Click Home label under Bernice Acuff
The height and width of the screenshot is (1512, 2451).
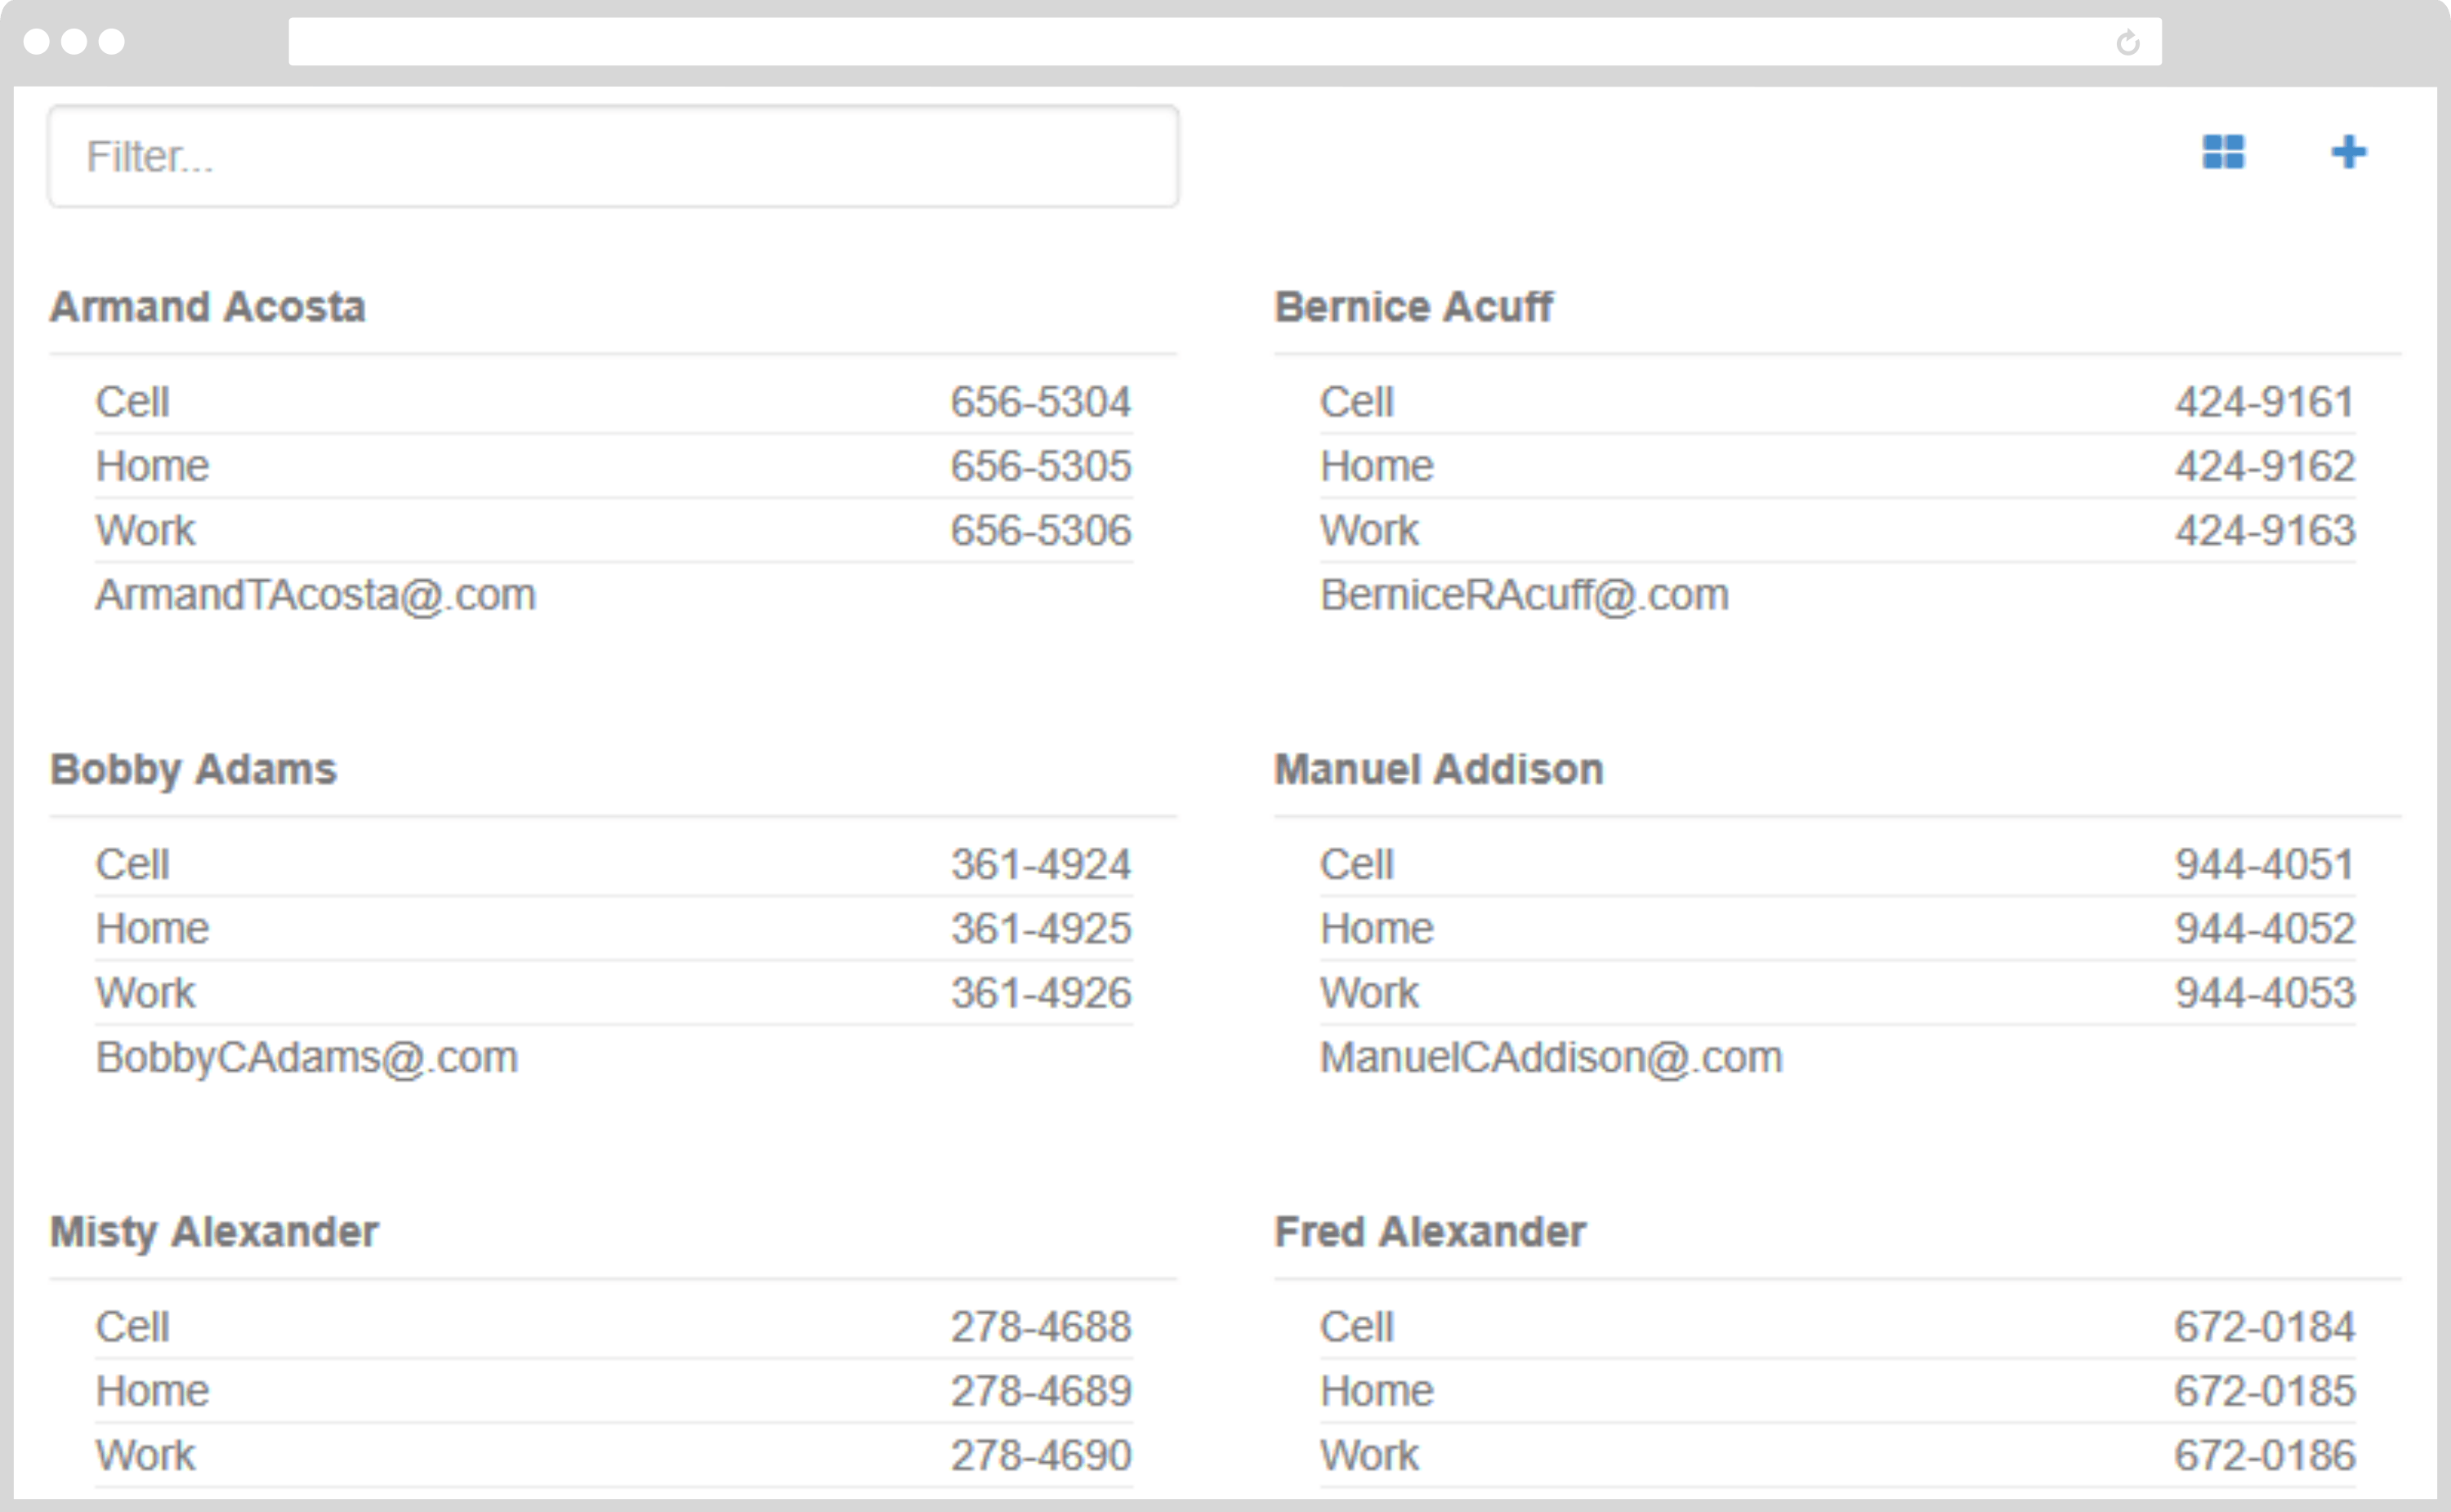pyautogui.click(x=1377, y=466)
